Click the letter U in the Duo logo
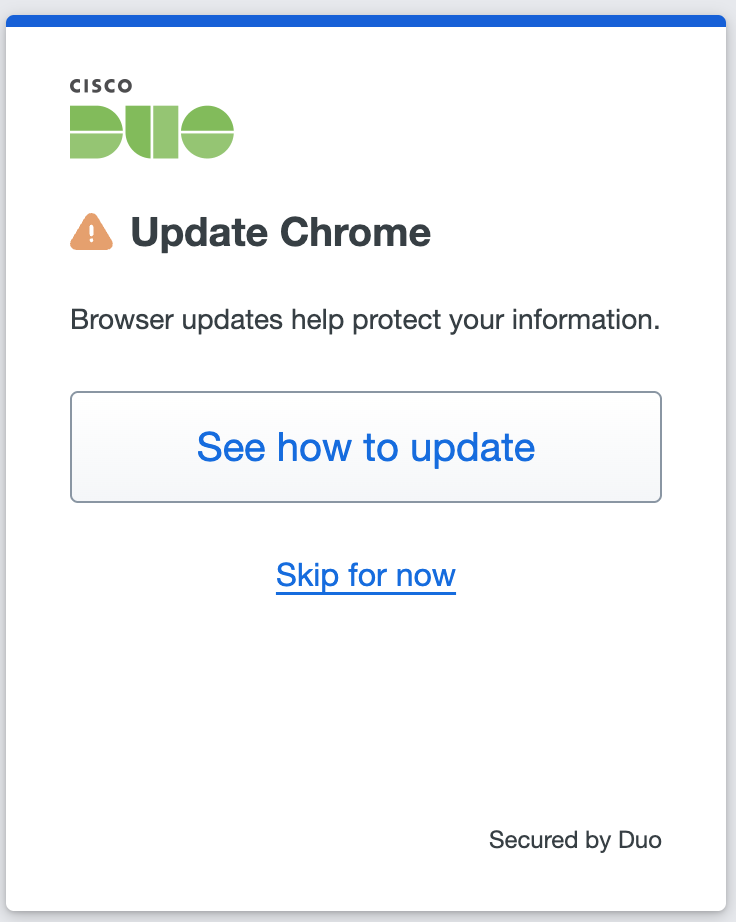 152,132
